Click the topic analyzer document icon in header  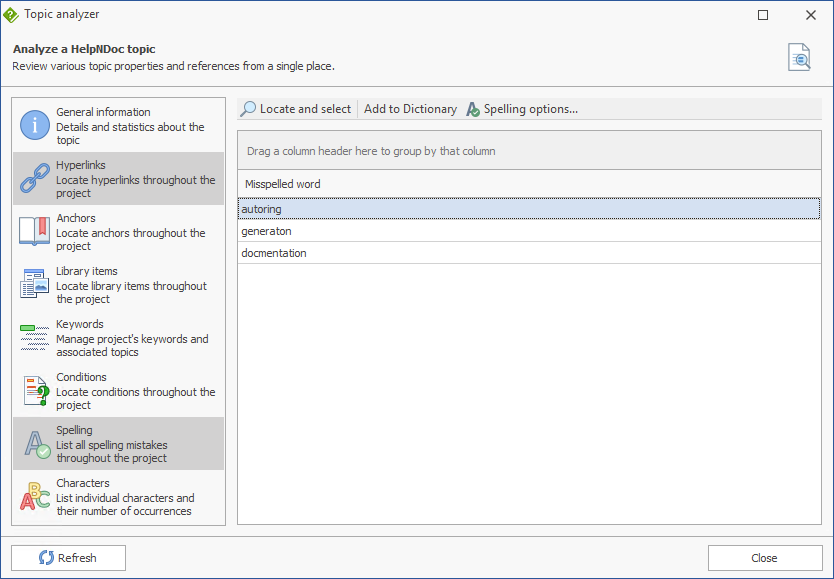pyautogui.click(x=799, y=57)
